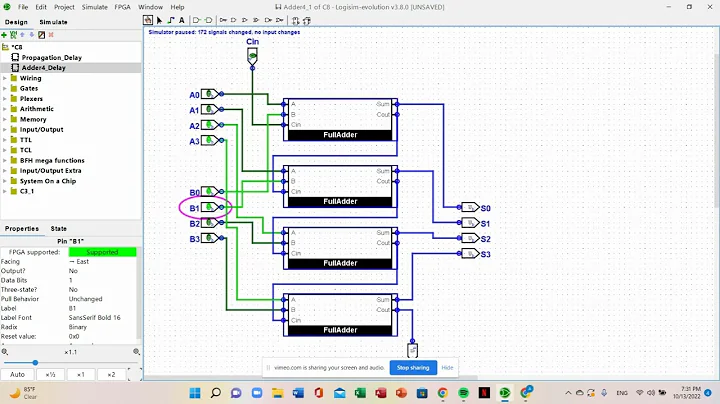Image resolution: width=720 pixels, height=404 pixels.
Task: Expand the BFH mega functions folder
Action: 5,160
